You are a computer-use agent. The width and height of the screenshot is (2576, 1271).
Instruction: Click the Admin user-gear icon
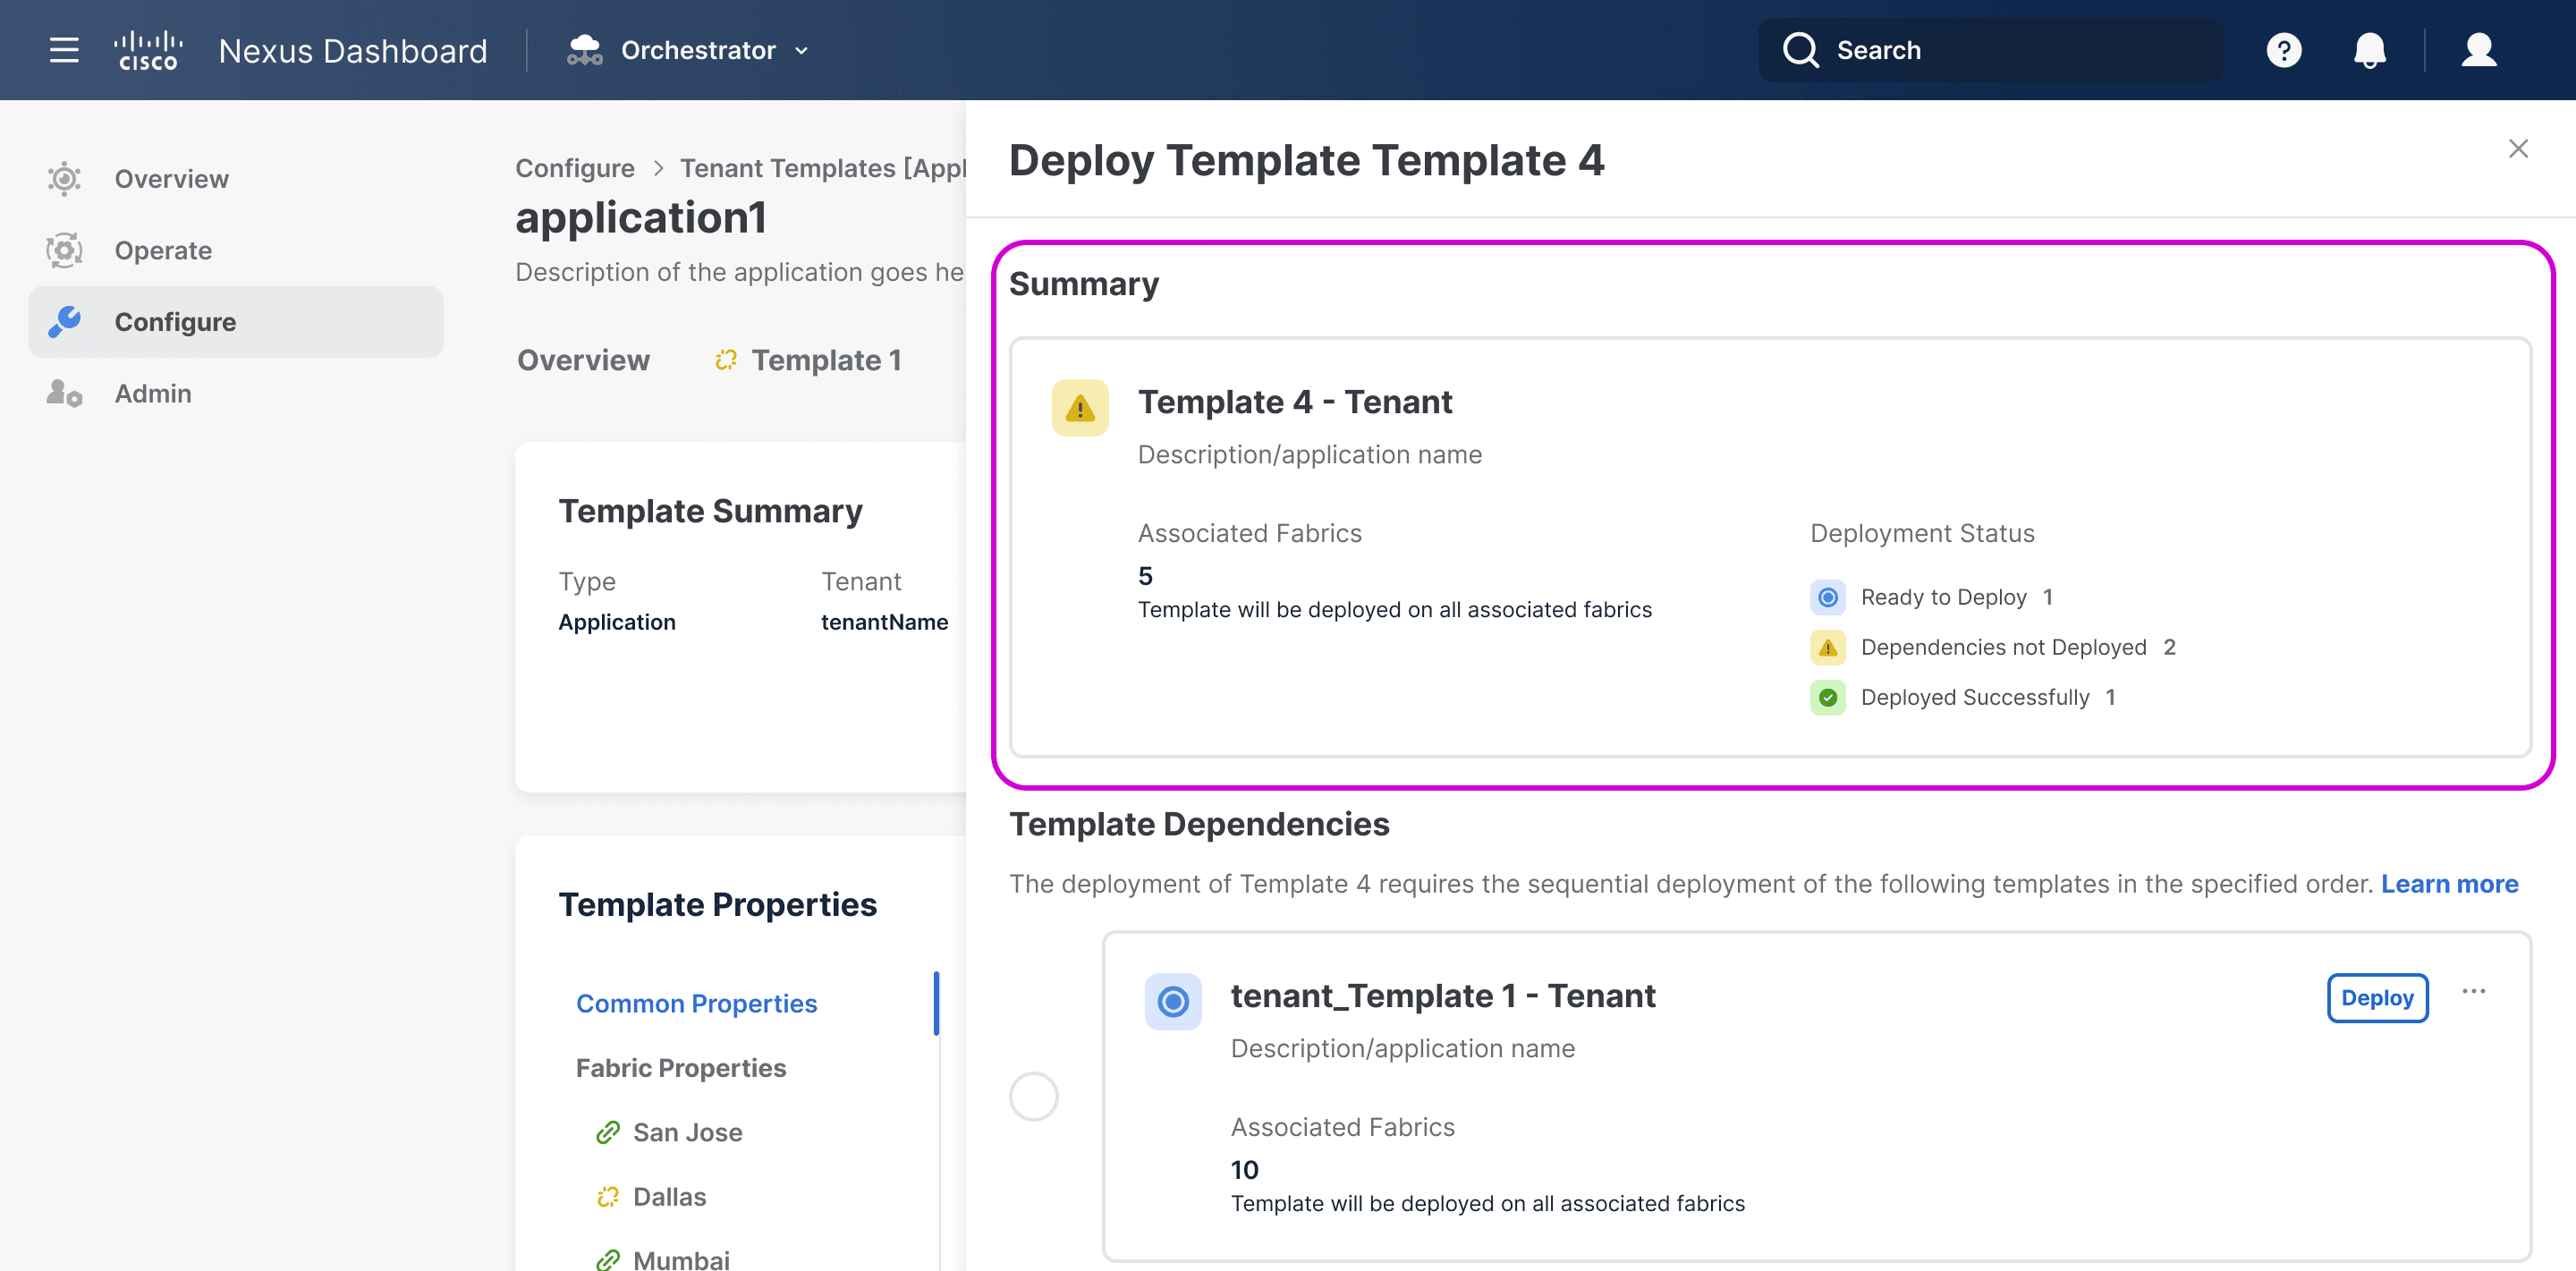click(x=64, y=393)
